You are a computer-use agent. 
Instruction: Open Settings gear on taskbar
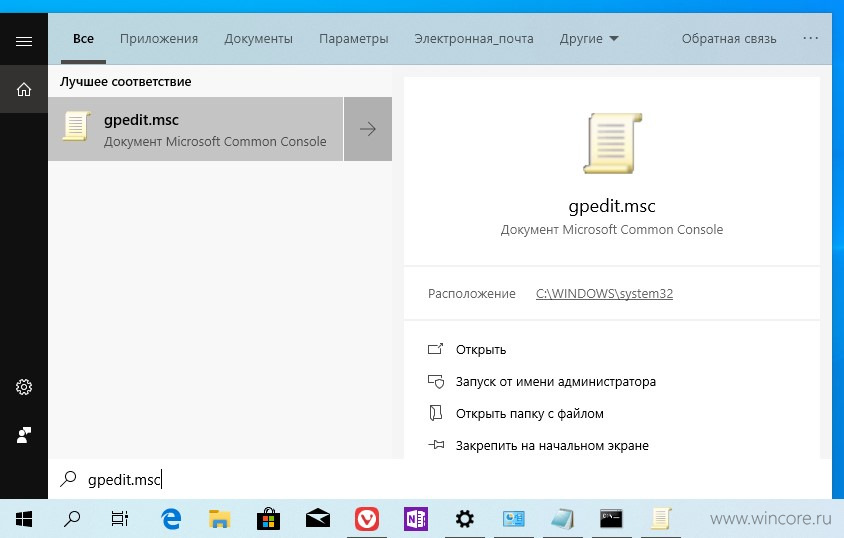(465, 519)
